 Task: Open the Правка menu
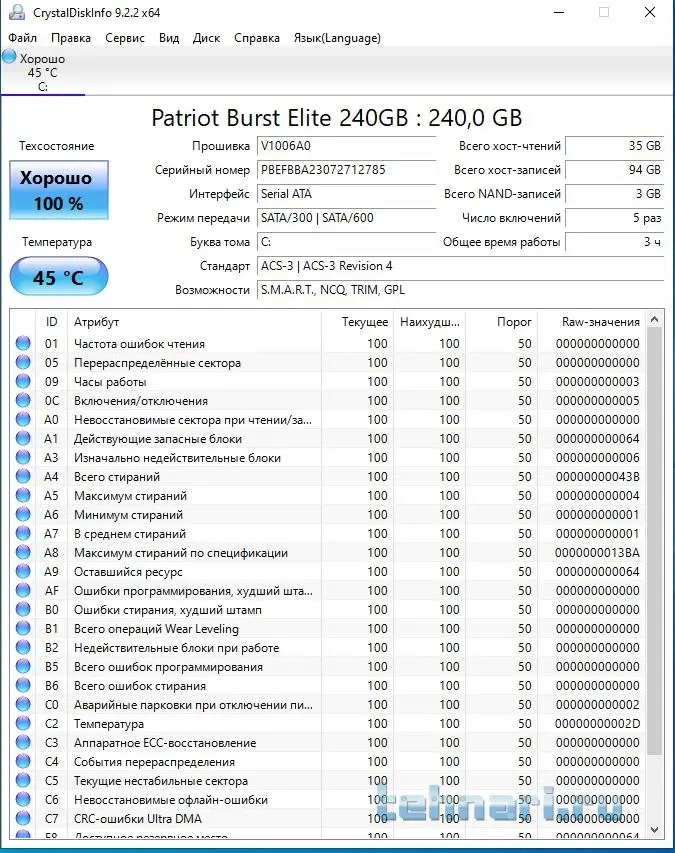click(71, 38)
